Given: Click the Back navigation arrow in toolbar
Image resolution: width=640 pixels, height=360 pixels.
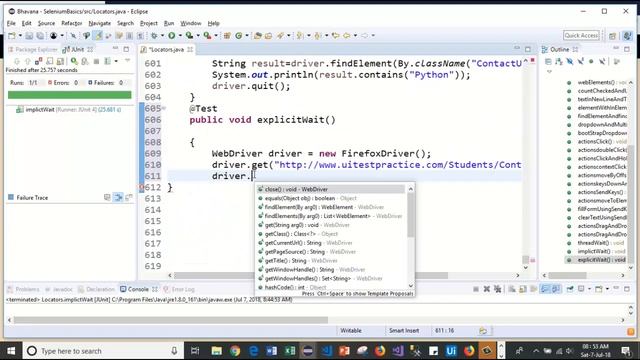Looking at the screenshot, I should pos(347,36).
